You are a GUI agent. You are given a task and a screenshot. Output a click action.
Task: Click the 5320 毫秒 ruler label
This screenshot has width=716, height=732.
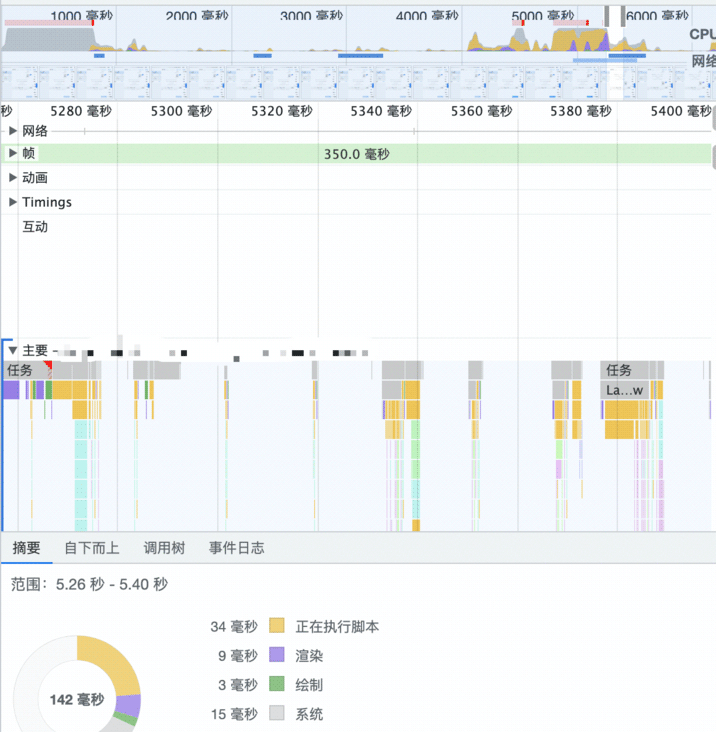tap(281, 111)
